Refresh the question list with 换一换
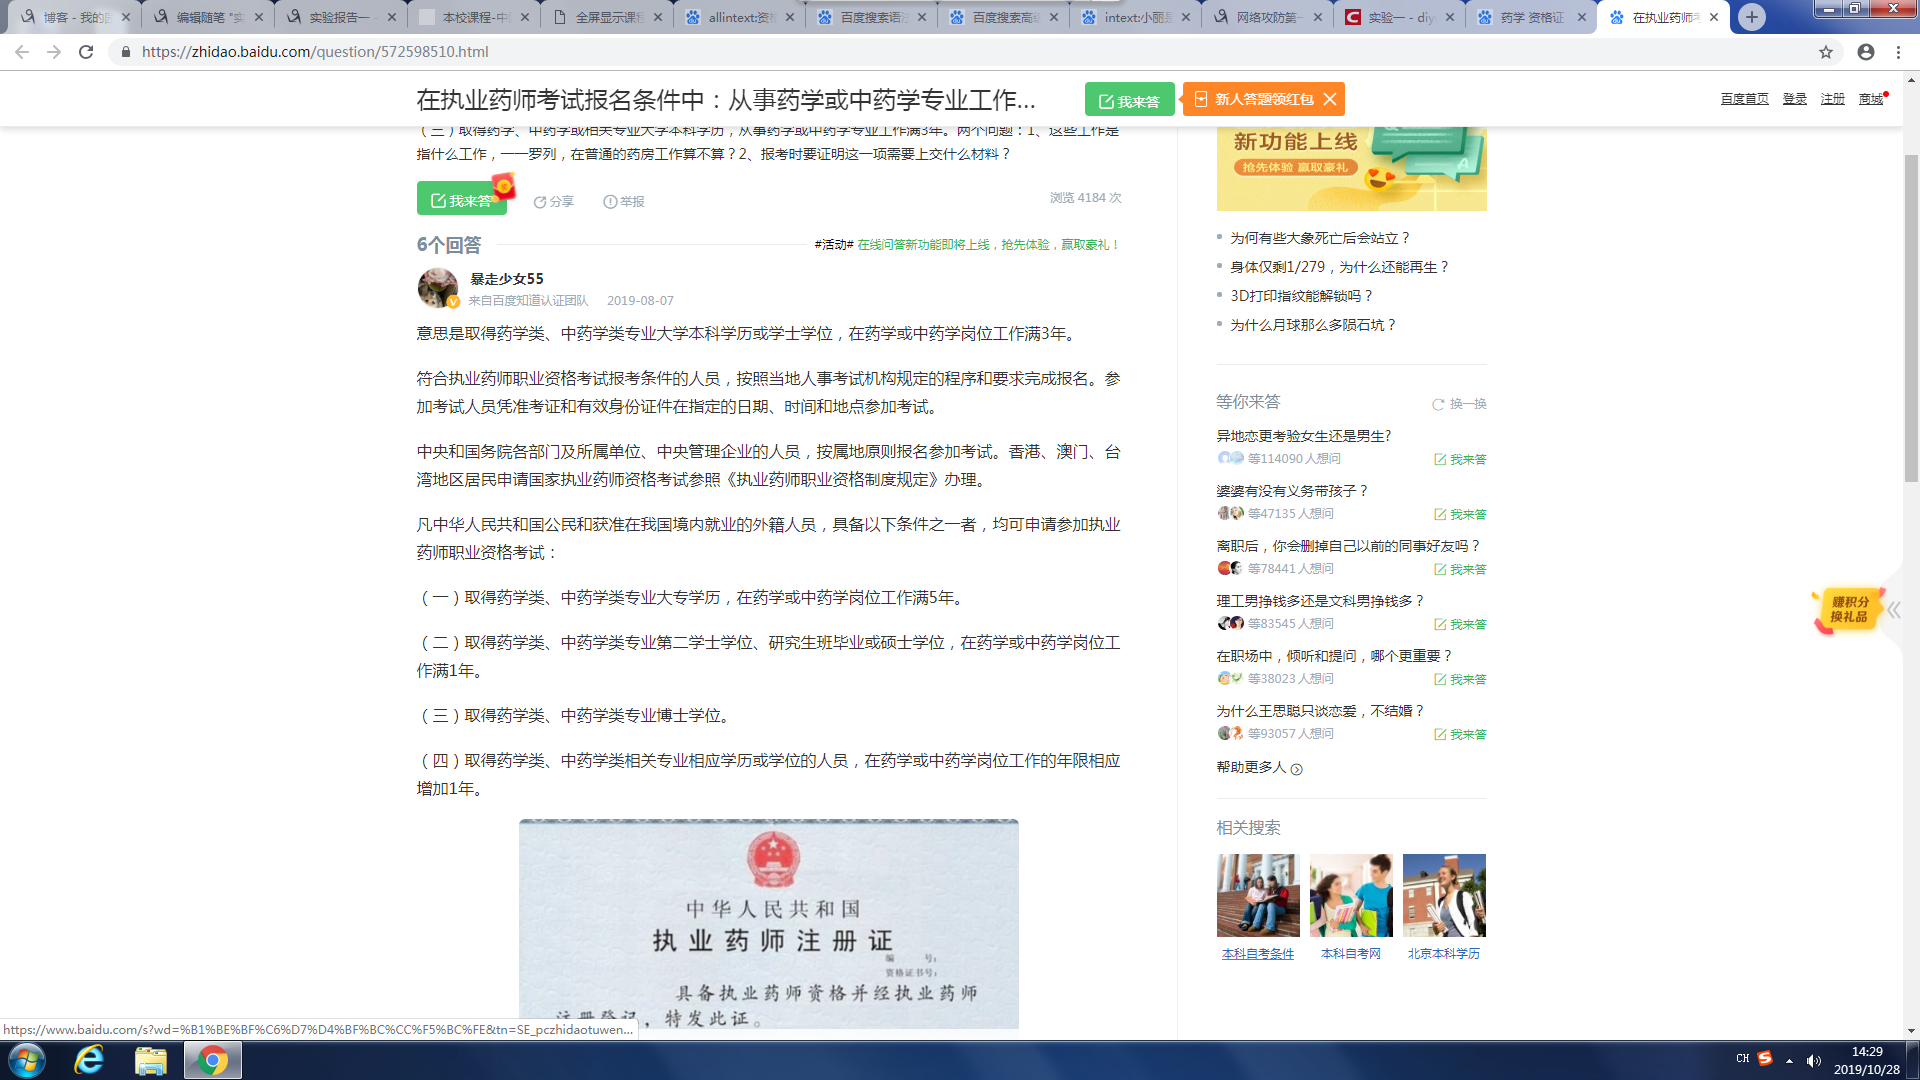 pyautogui.click(x=1459, y=404)
